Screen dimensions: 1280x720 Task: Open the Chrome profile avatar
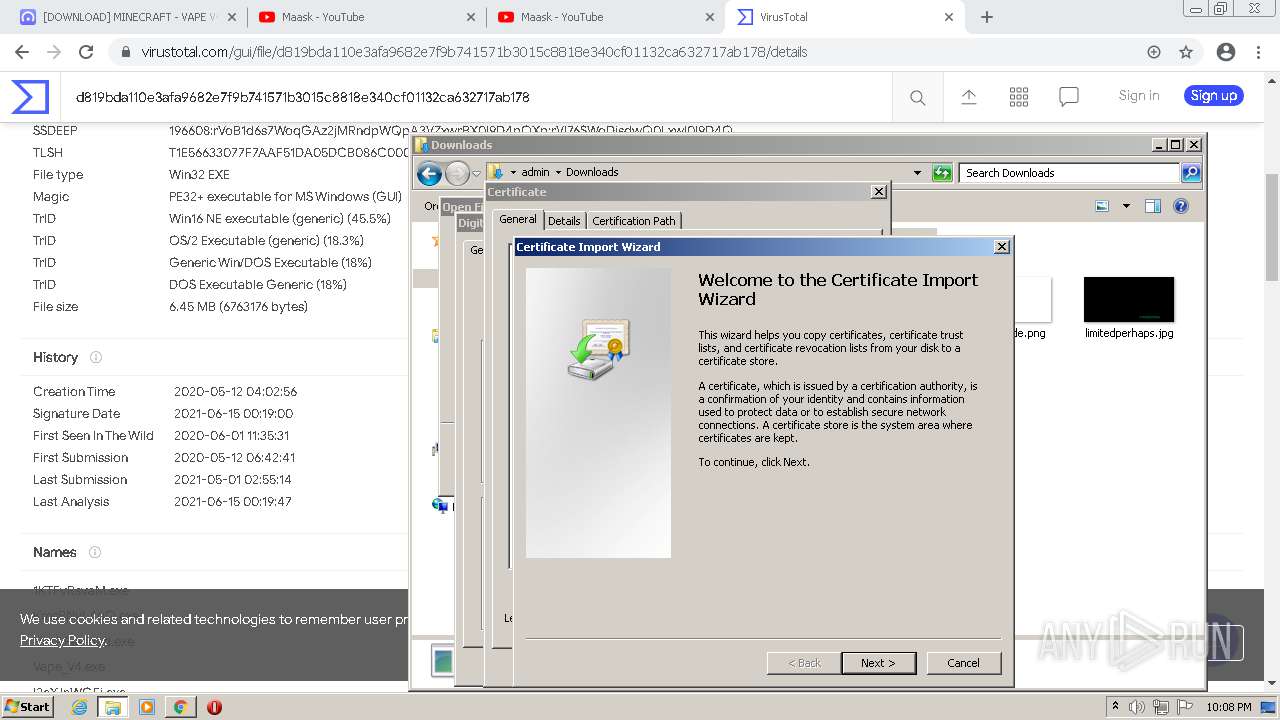click(1226, 52)
